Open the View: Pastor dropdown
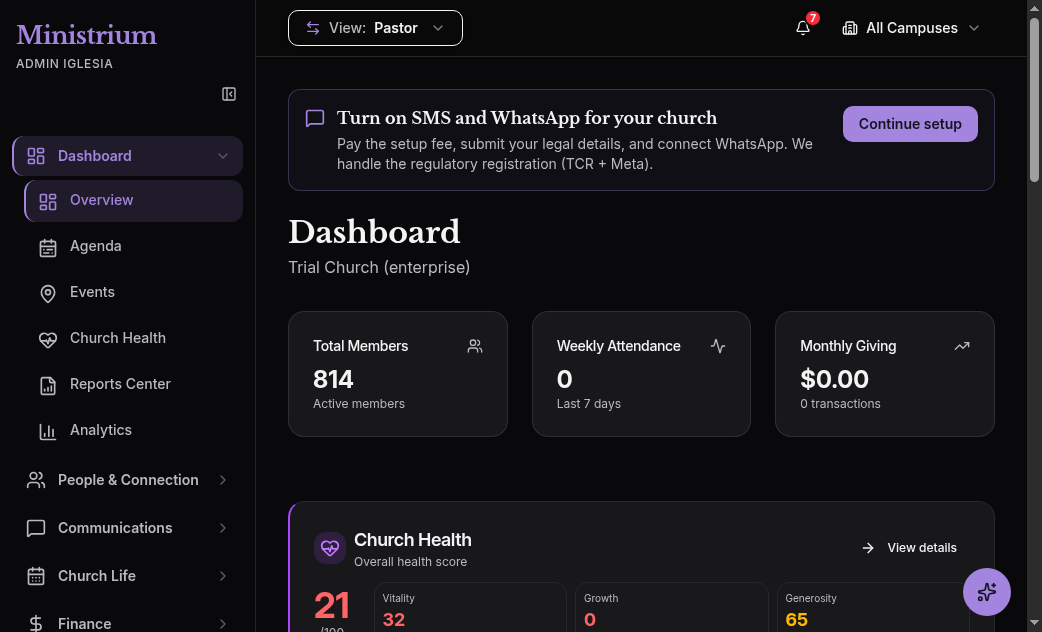 point(375,28)
